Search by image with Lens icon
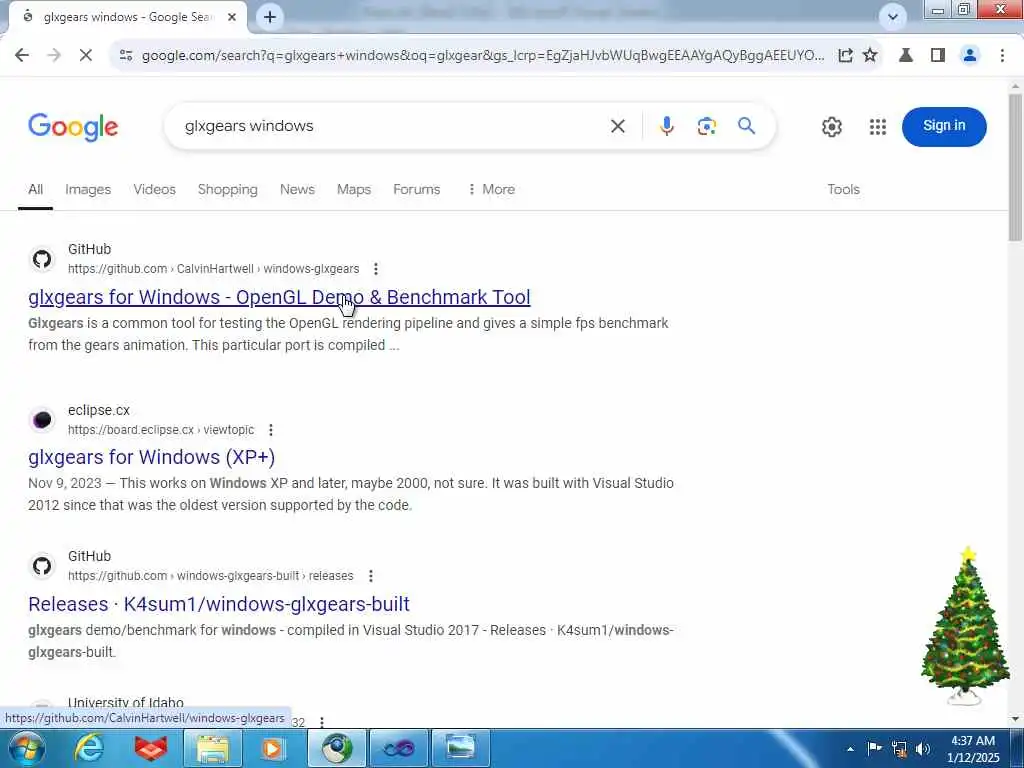1024x768 pixels. coord(707,126)
